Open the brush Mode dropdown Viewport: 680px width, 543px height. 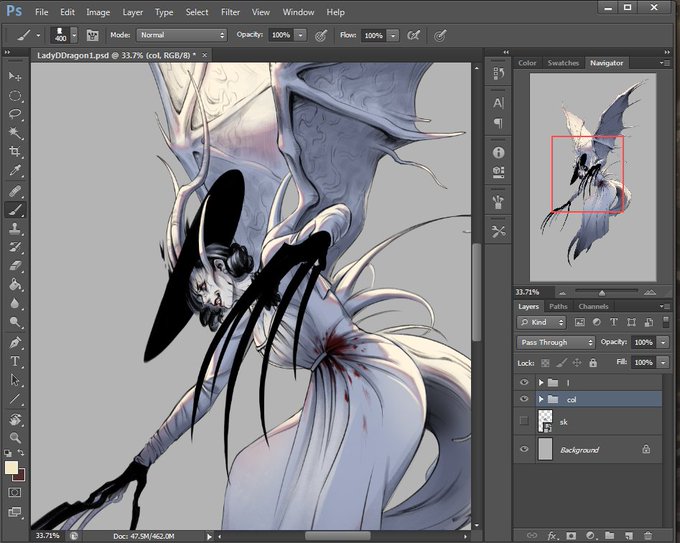182,35
